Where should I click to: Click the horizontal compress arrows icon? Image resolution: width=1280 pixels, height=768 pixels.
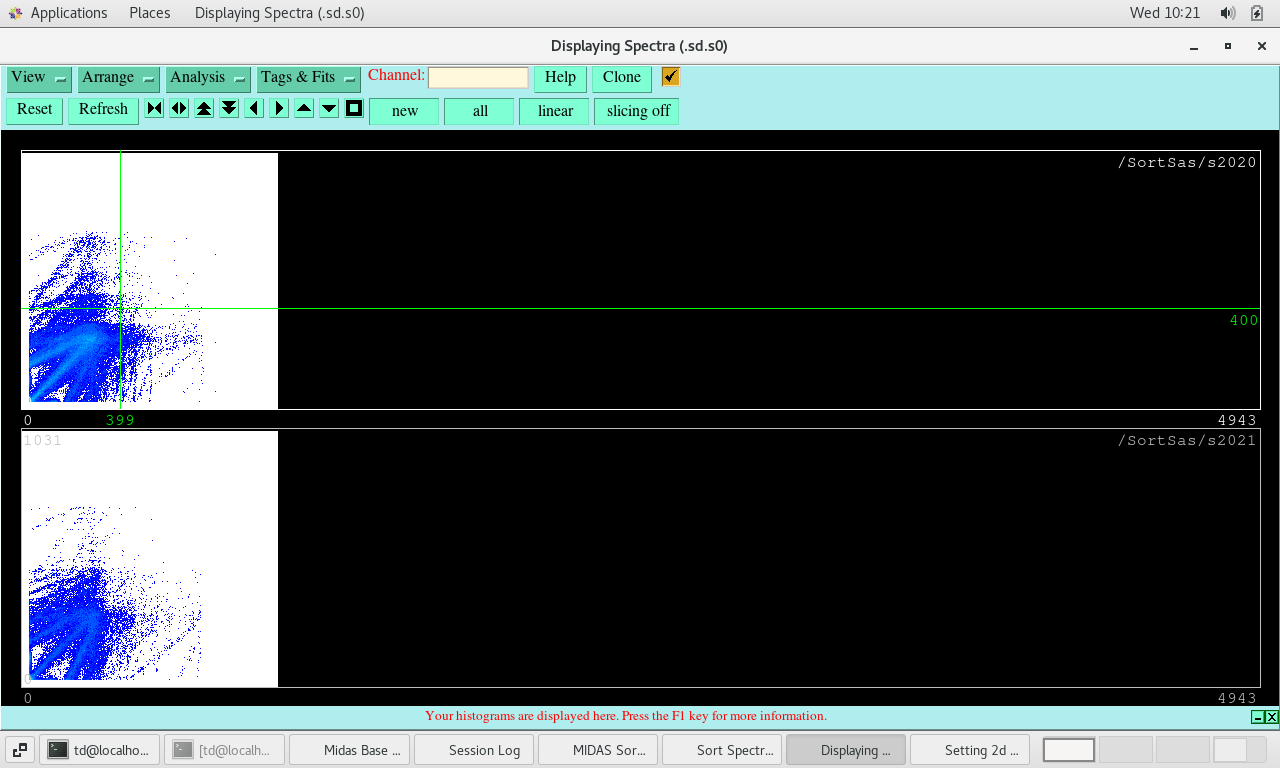(154, 109)
